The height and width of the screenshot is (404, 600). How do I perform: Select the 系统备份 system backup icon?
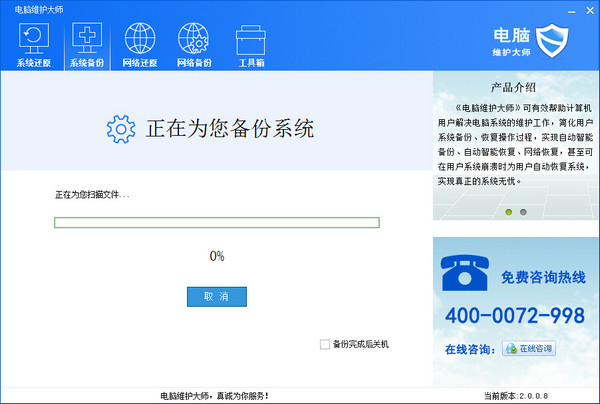[87, 45]
